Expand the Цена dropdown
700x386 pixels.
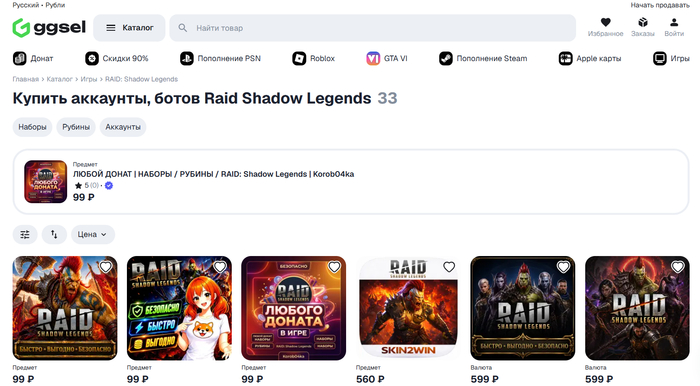point(92,234)
